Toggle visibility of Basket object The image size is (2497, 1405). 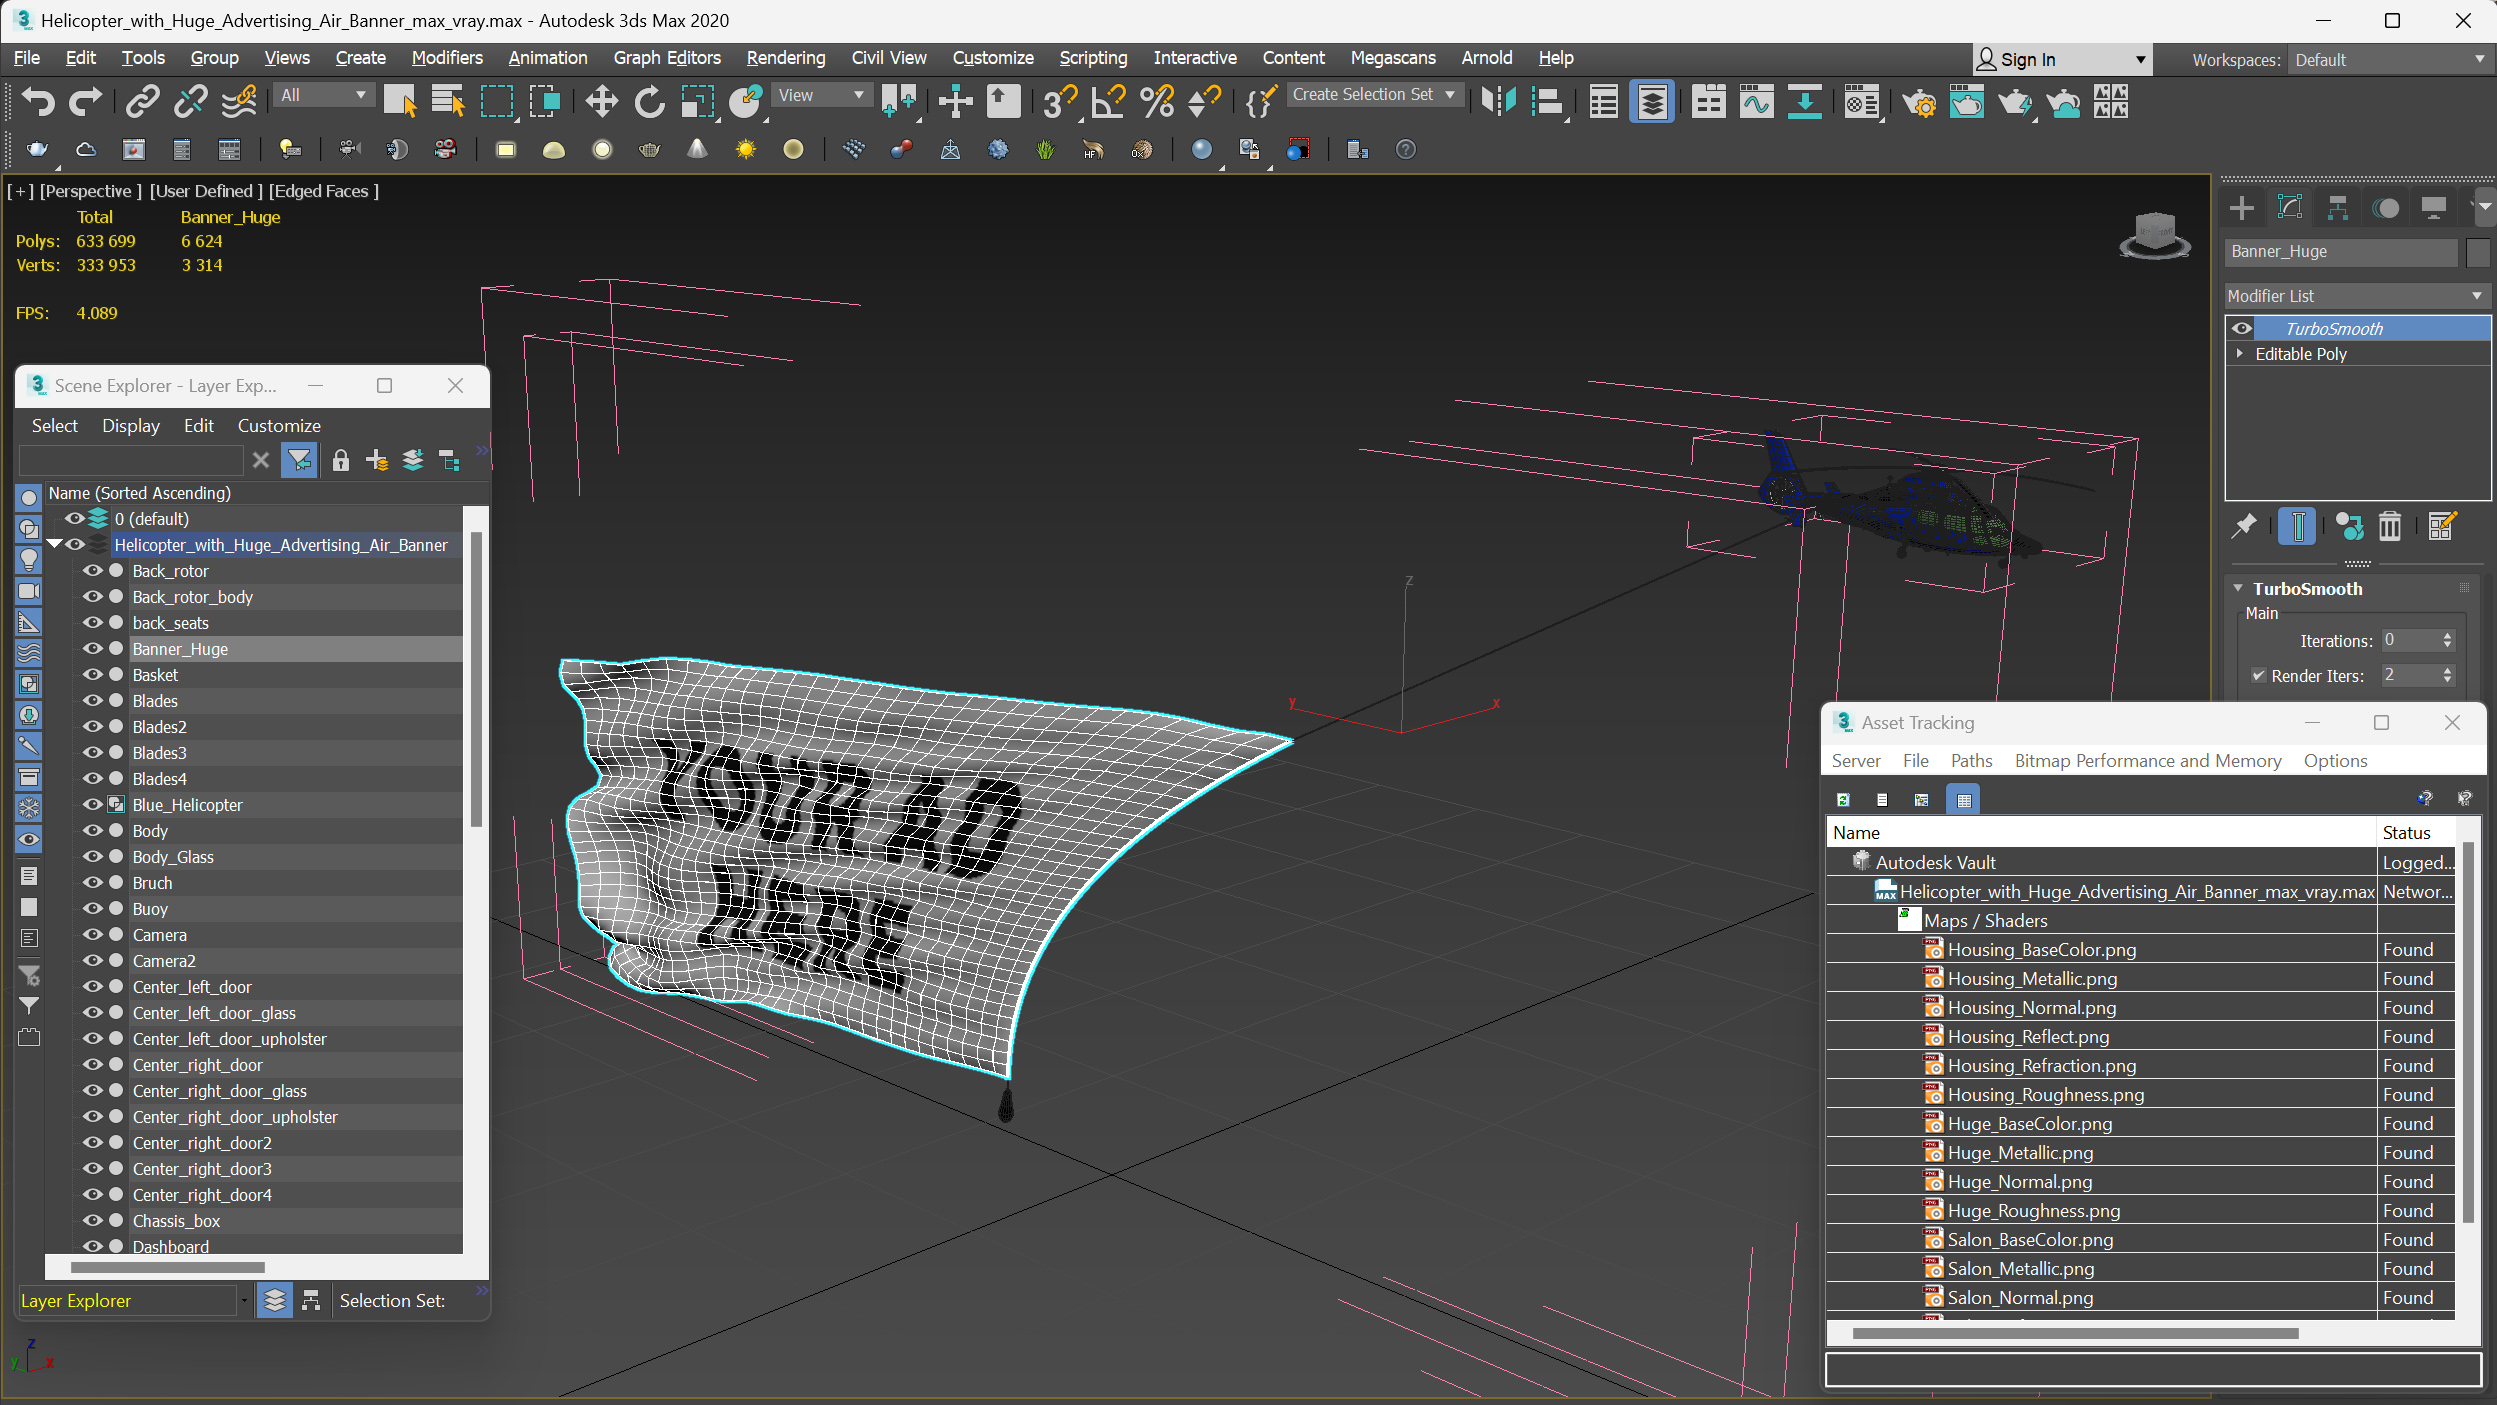click(93, 675)
